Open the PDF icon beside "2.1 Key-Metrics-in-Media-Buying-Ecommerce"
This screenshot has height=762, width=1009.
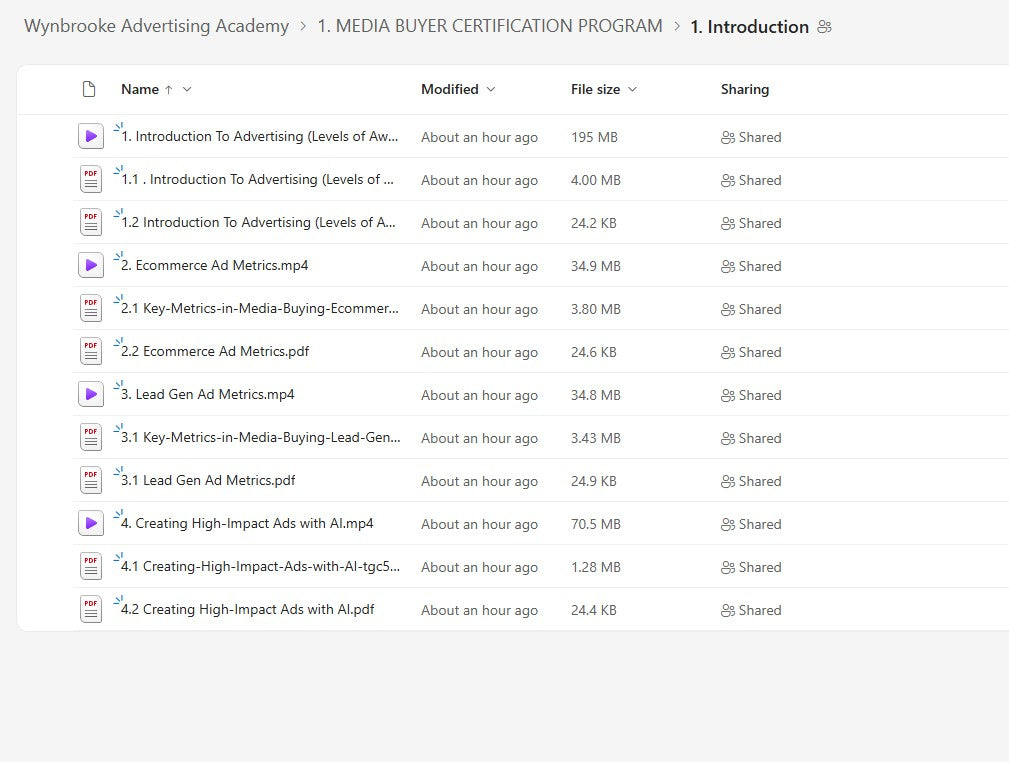(x=90, y=308)
